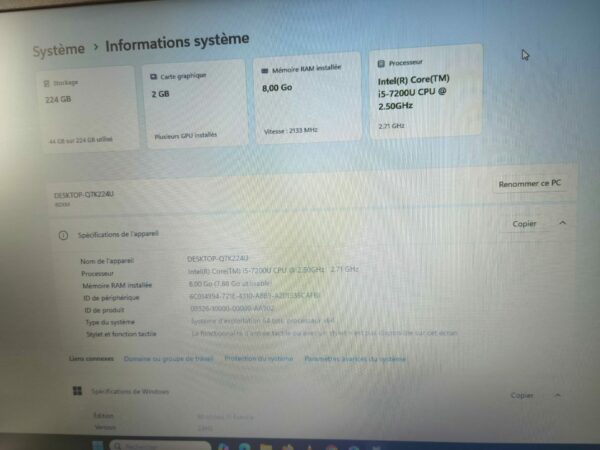Open the Carte graphique card showing 2 GB

(x=195, y=103)
